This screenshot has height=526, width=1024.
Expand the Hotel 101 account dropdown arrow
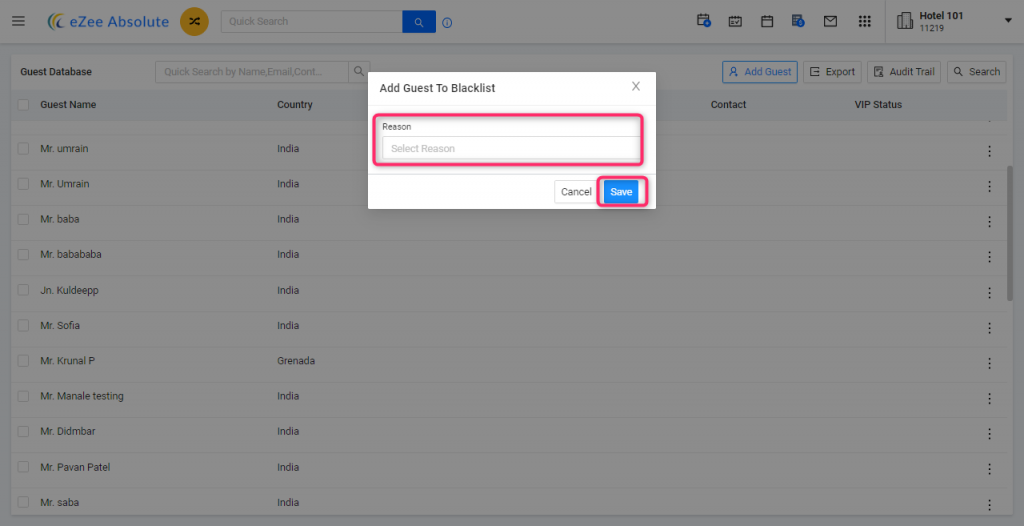(1008, 21)
